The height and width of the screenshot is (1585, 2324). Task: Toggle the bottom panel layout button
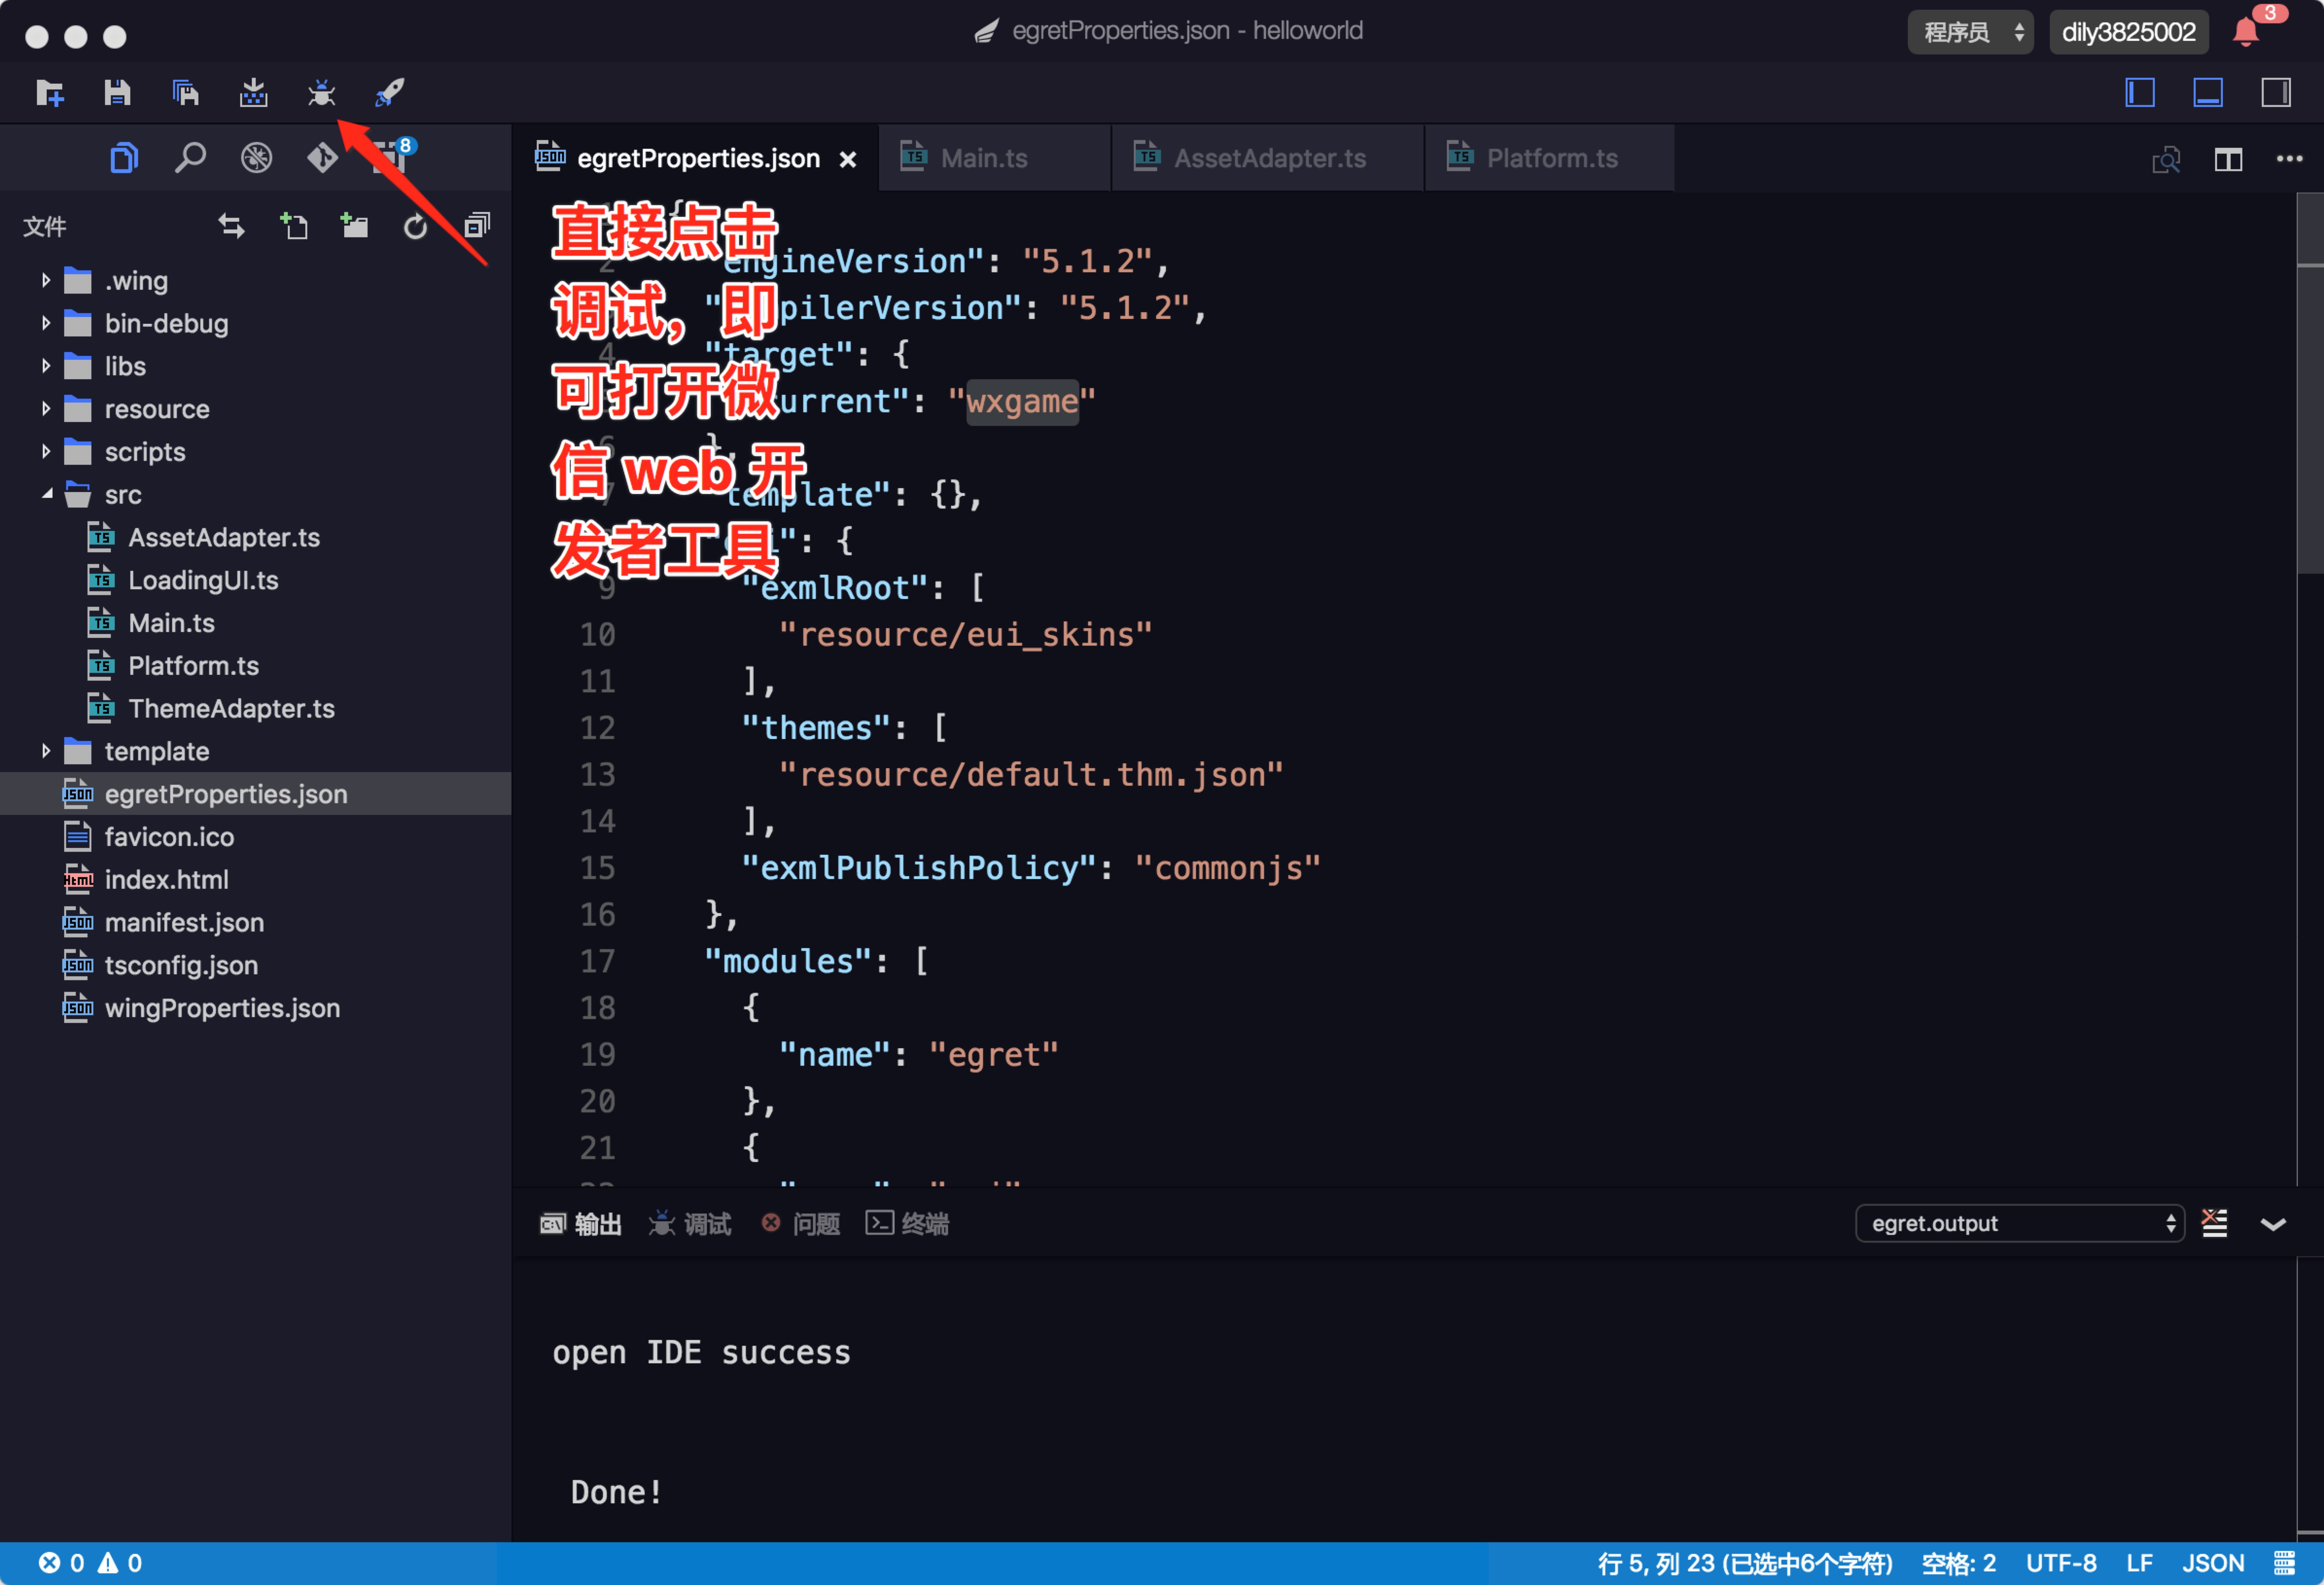click(2208, 93)
